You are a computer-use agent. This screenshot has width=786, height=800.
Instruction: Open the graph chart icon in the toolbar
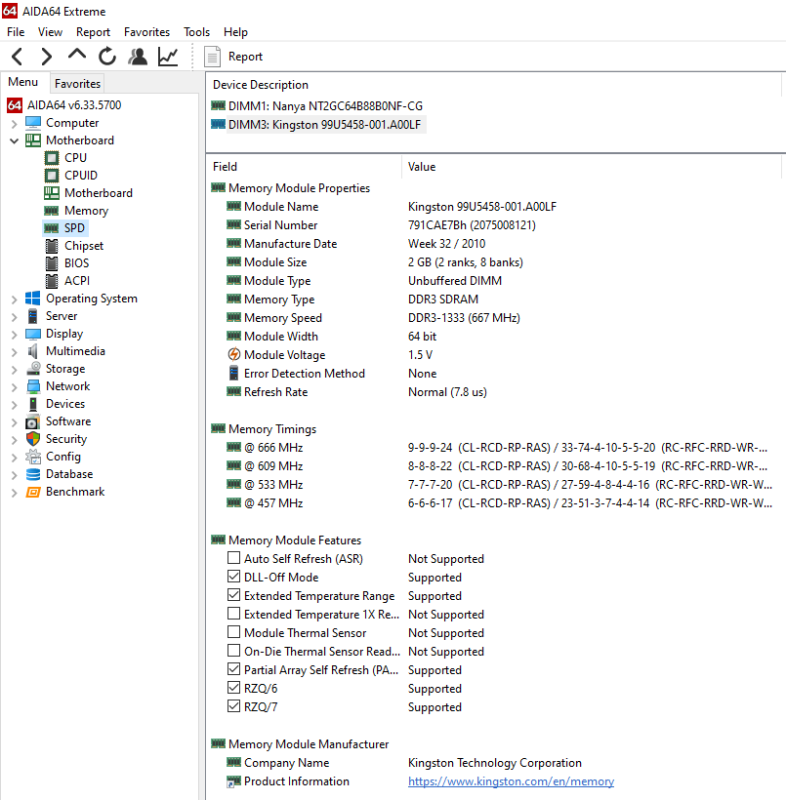(168, 57)
